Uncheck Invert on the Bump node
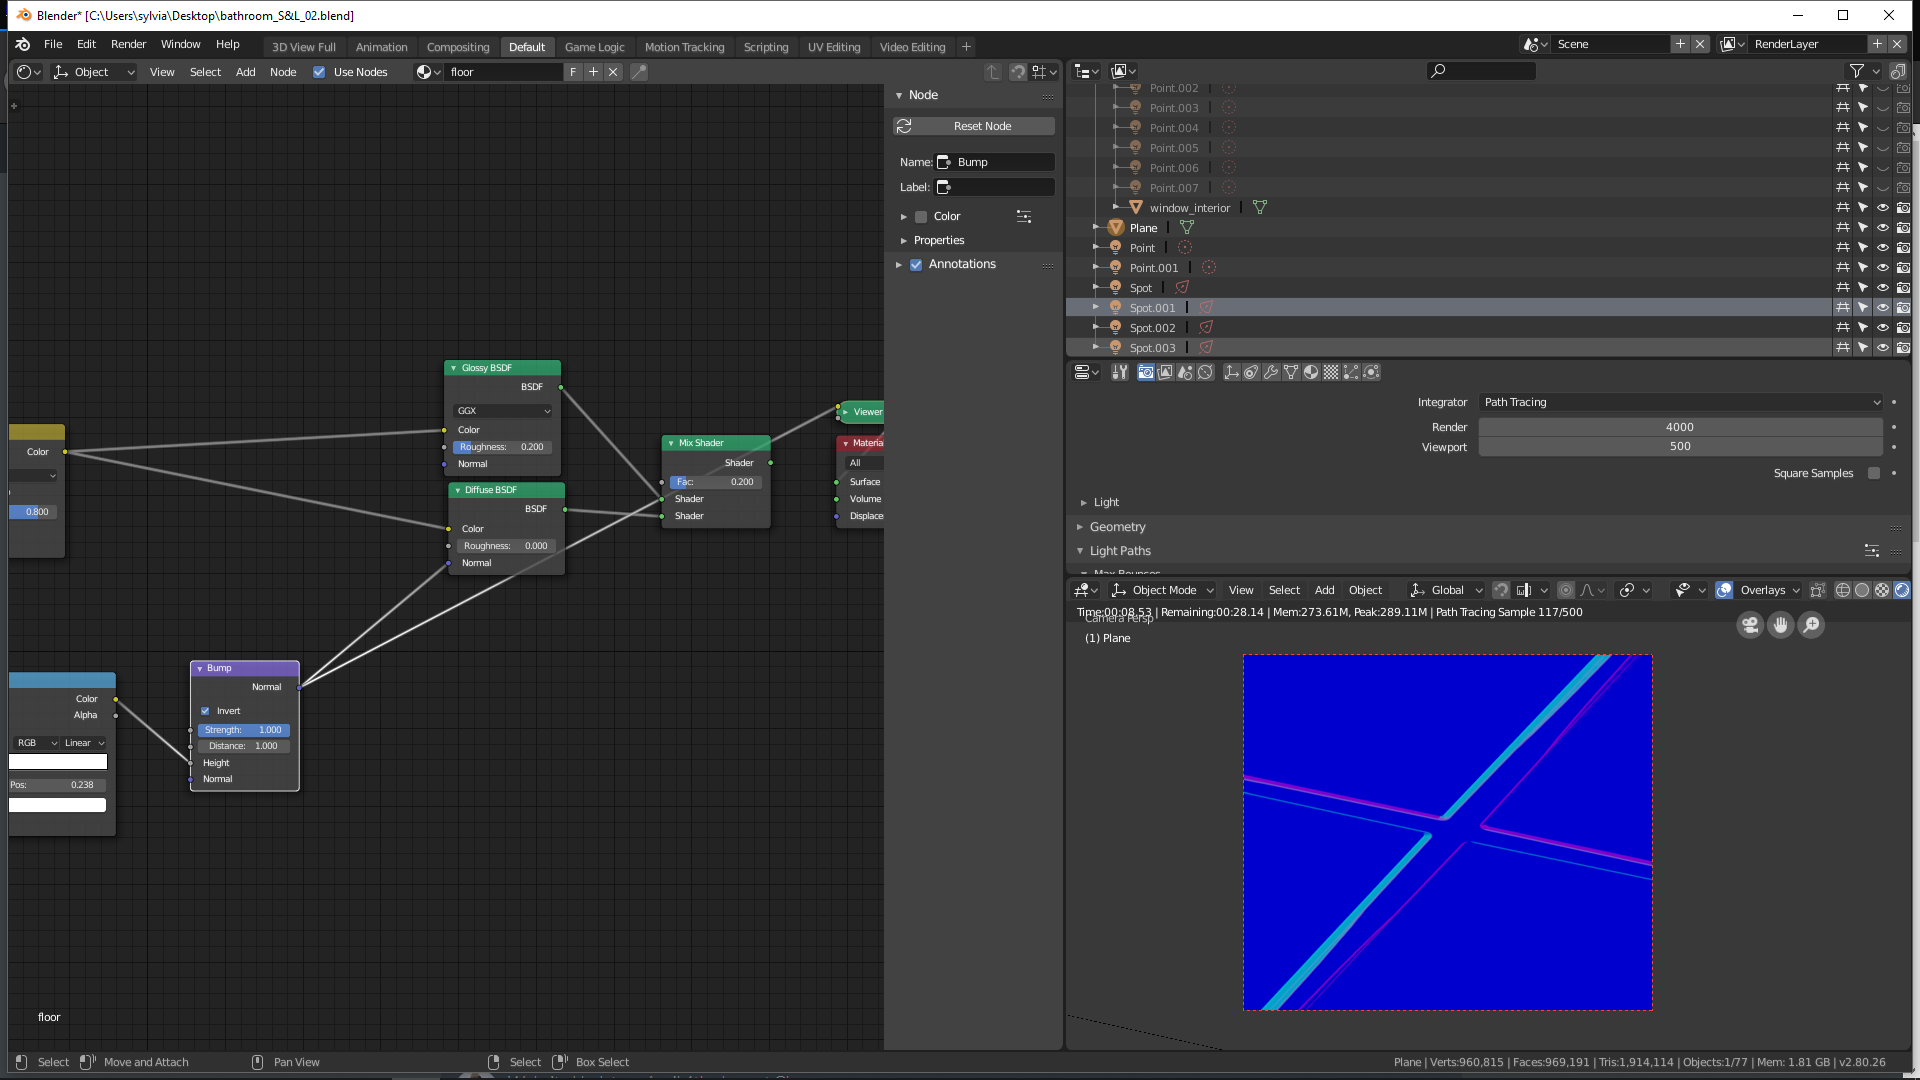Viewport: 1920px width, 1080px height. pyautogui.click(x=205, y=711)
